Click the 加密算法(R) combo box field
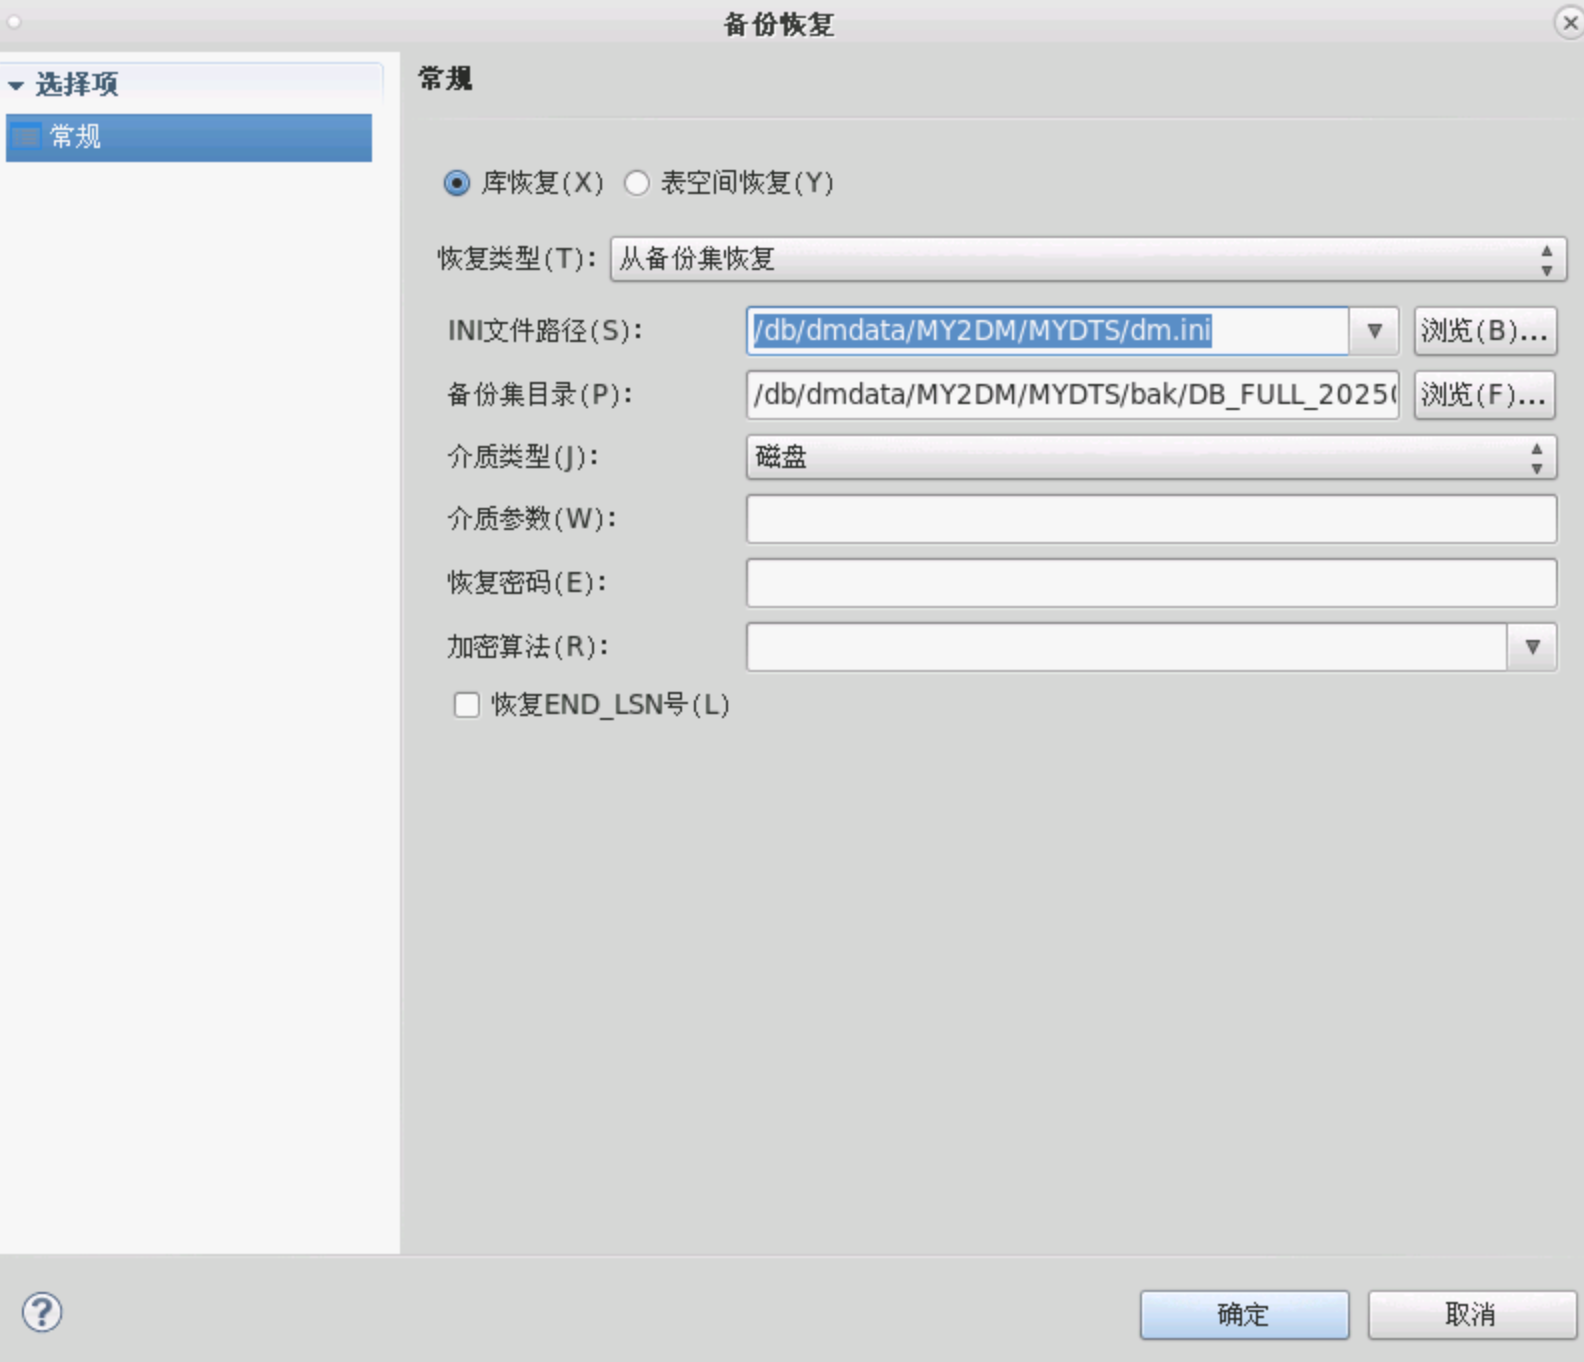The height and width of the screenshot is (1362, 1584). [x=1127, y=647]
